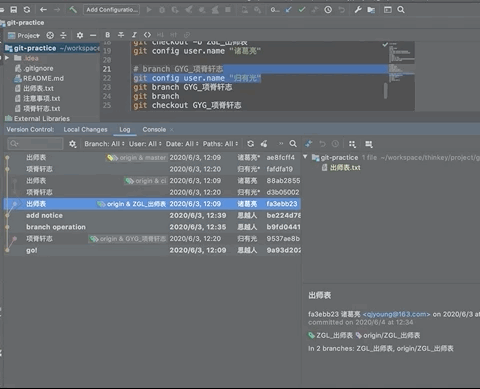
Task: Select the go! commit row
Action: (x=152, y=250)
